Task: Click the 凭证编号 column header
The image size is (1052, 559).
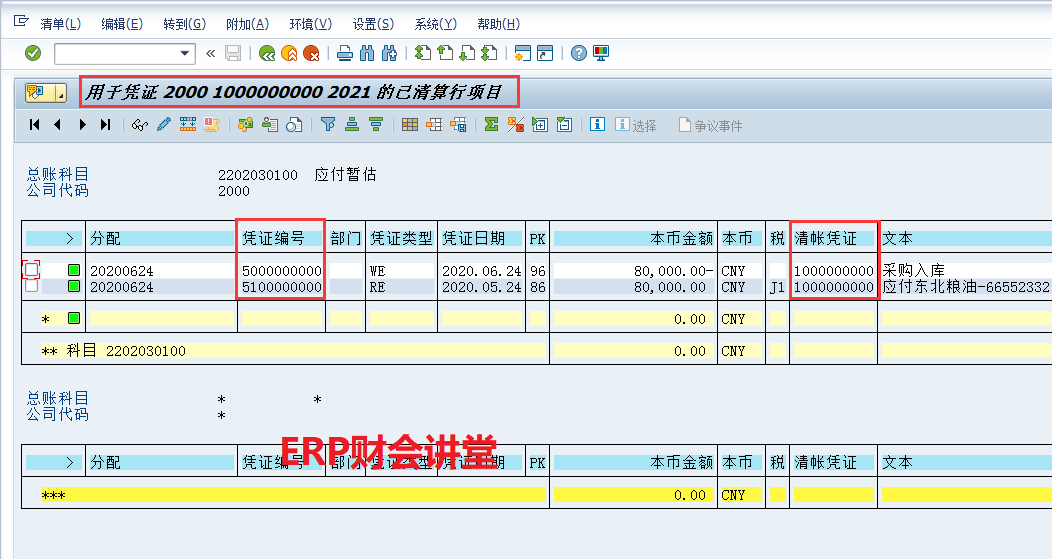Action: pyautogui.click(x=281, y=239)
